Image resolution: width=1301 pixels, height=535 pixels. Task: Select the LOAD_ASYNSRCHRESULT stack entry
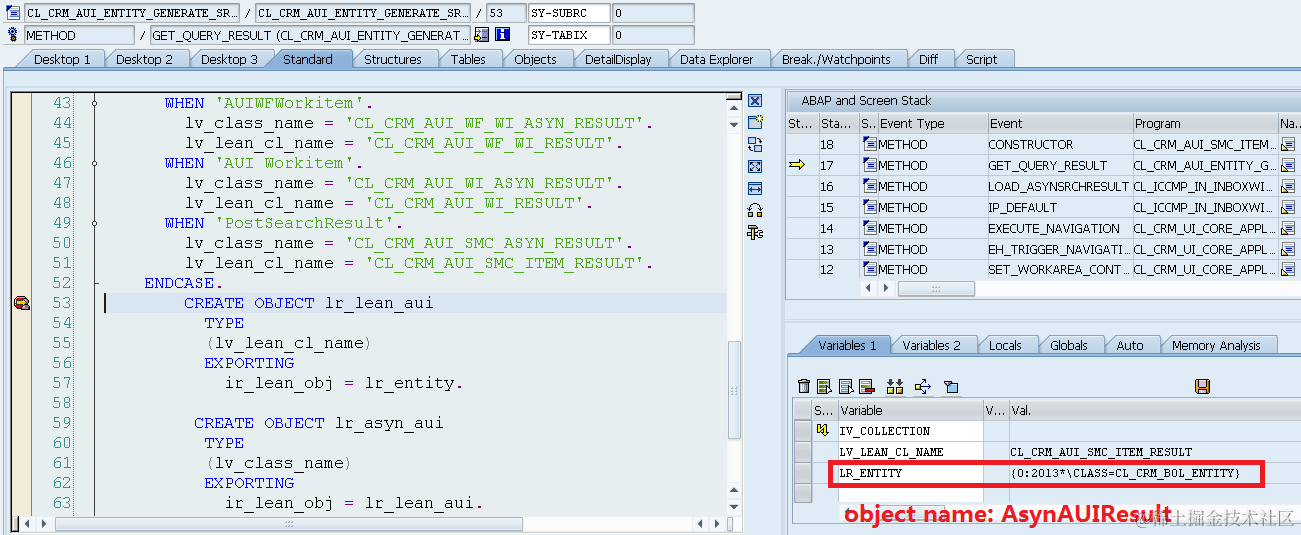click(x=1059, y=187)
